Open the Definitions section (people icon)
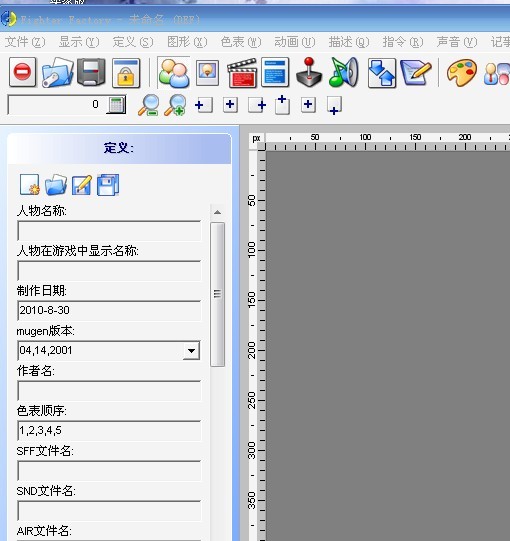 pyautogui.click(x=173, y=73)
